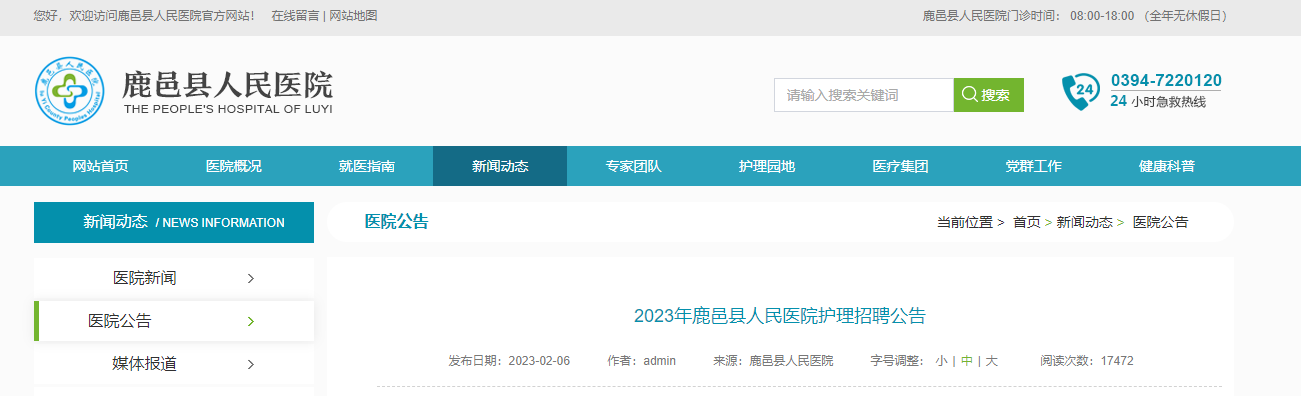Click source text 来源：鹿邑县人民医院
The width and height of the screenshot is (1301, 396).
pyautogui.click(x=773, y=361)
